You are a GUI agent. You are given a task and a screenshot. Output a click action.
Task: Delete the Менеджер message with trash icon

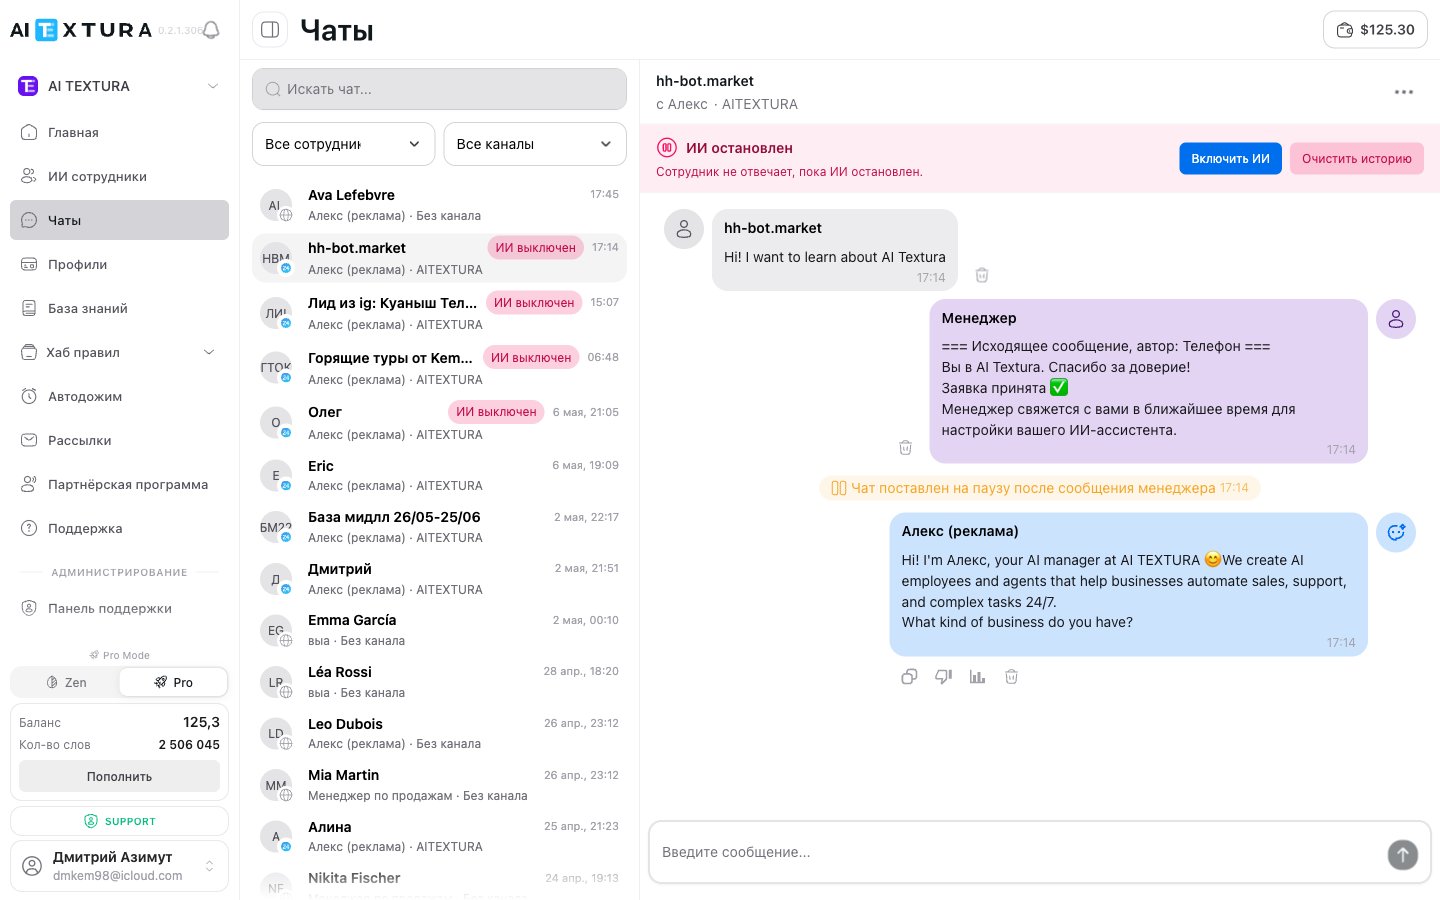coord(905,448)
